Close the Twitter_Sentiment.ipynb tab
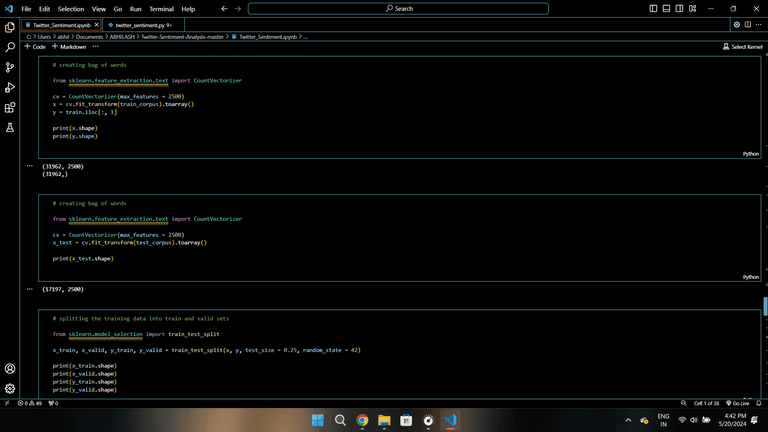The width and height of the screenshot is (768, 432). 96,24
